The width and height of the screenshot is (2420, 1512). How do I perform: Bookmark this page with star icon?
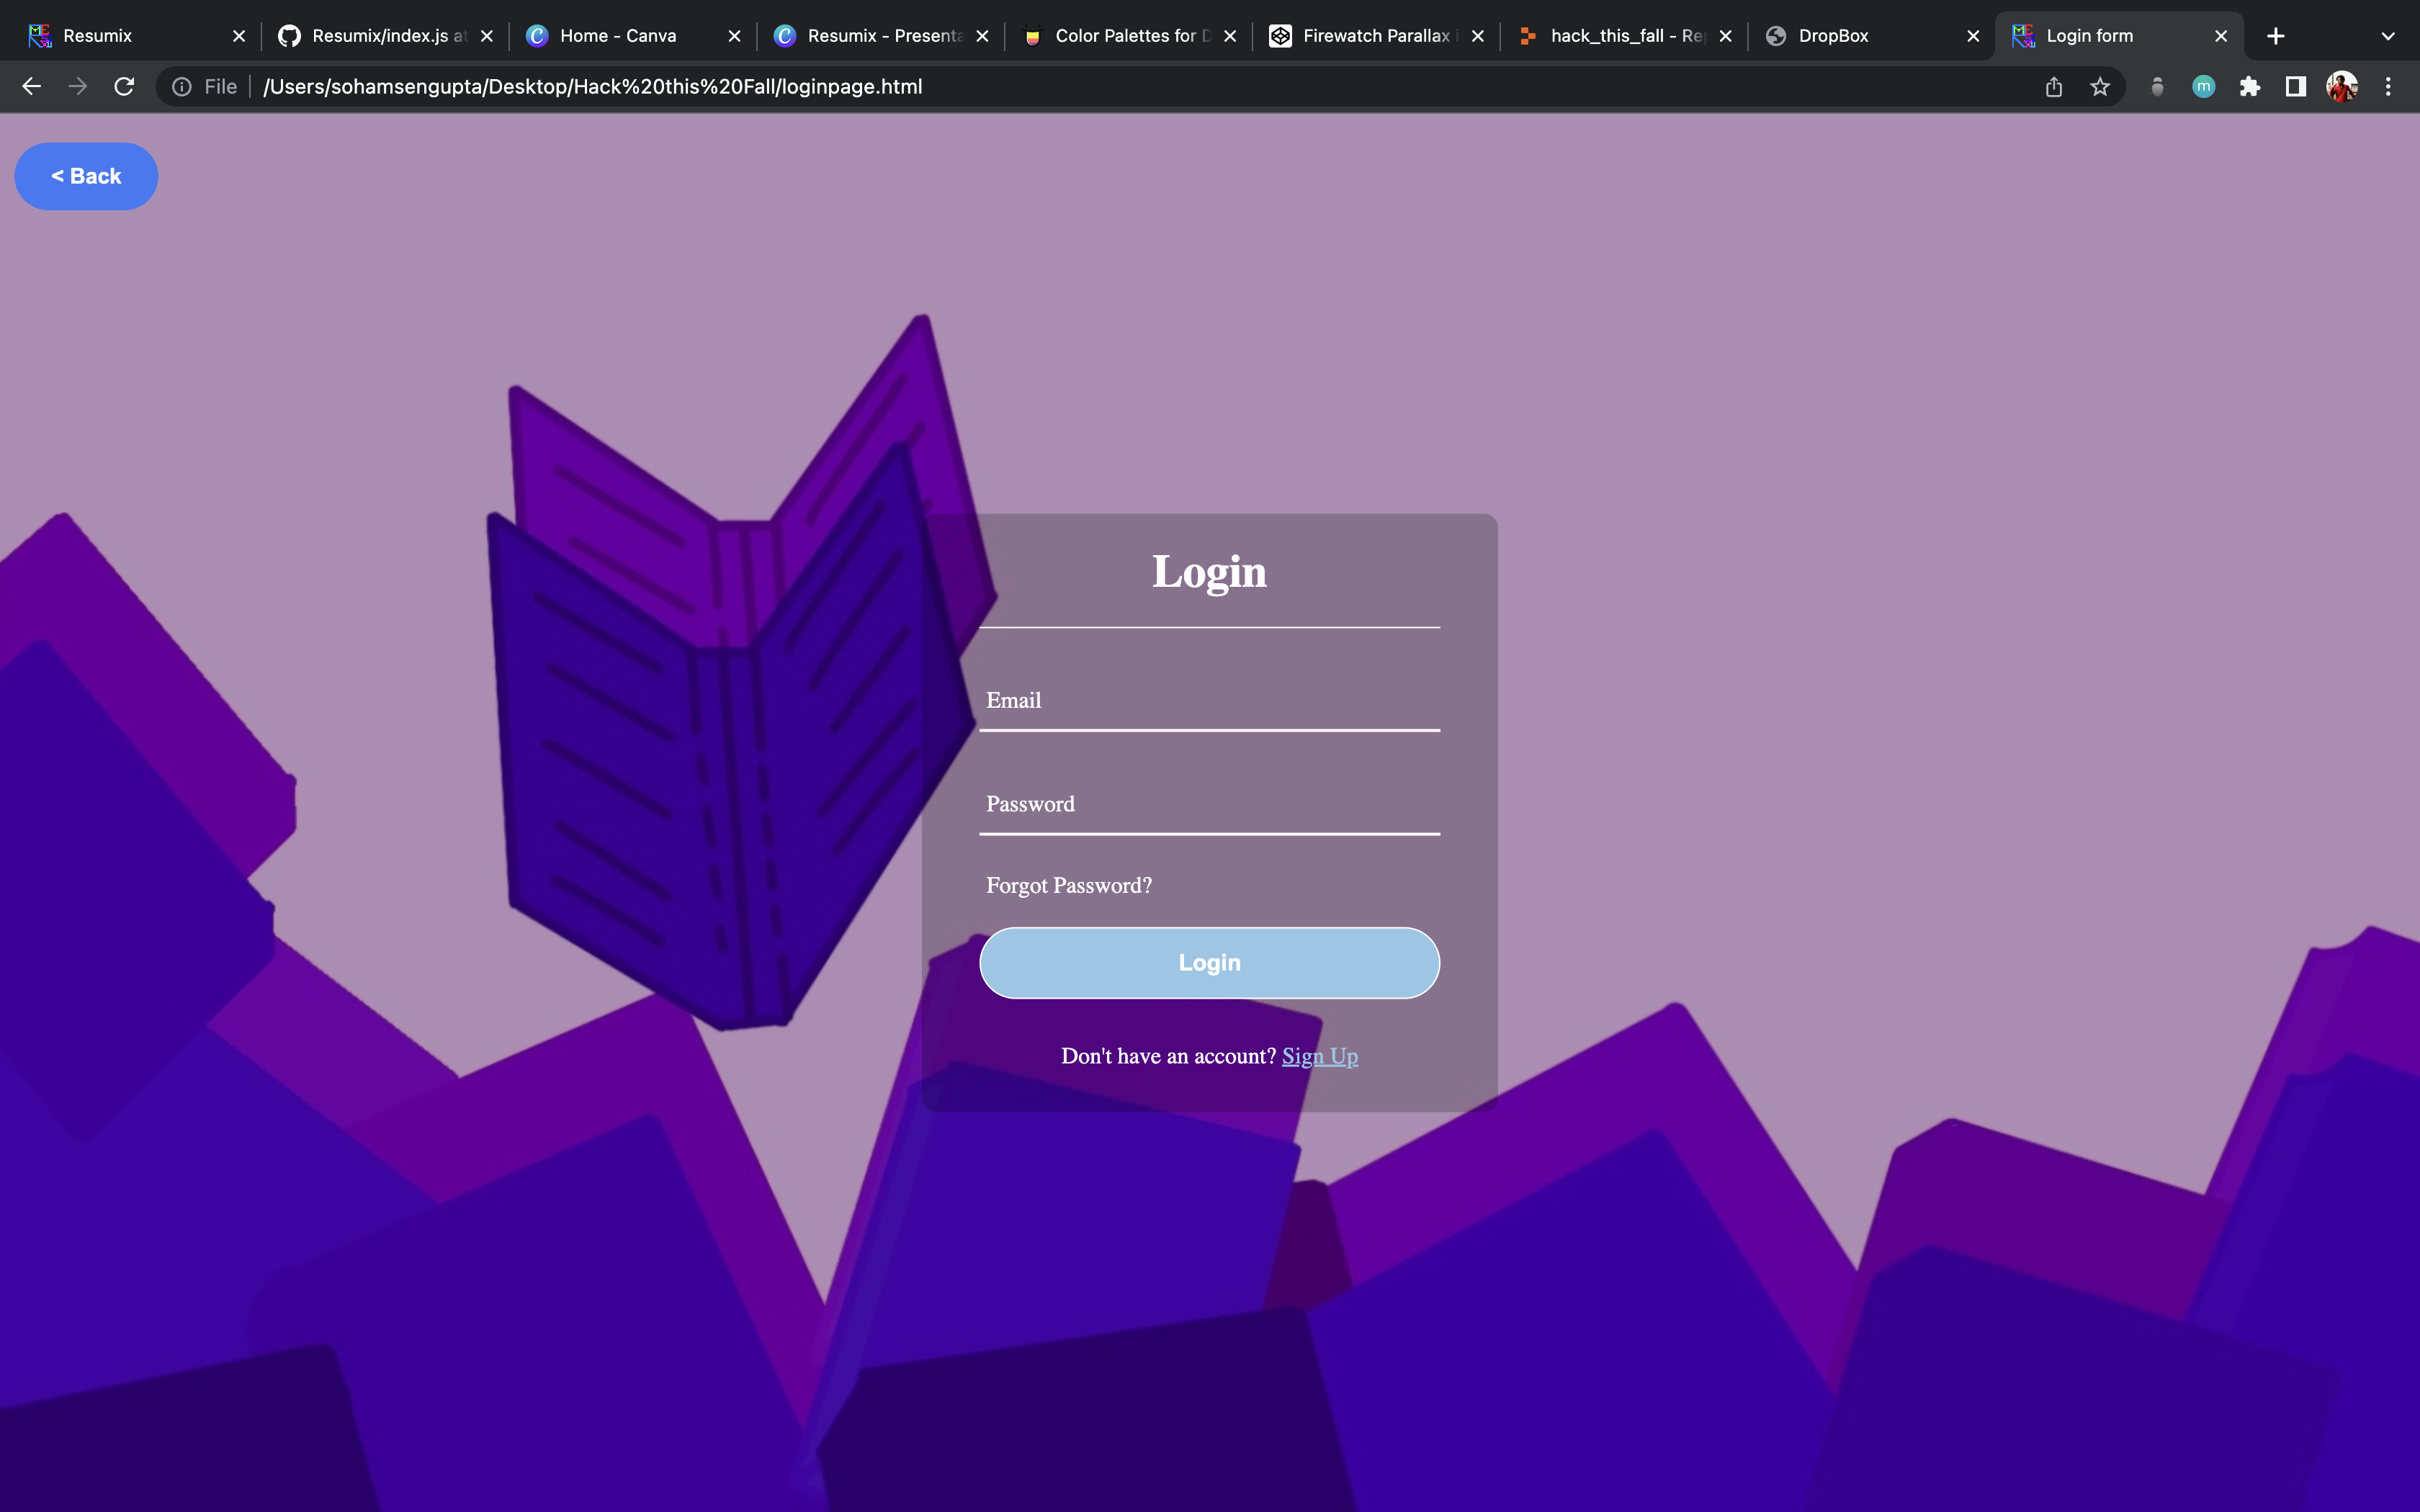tap(2100, 87)
